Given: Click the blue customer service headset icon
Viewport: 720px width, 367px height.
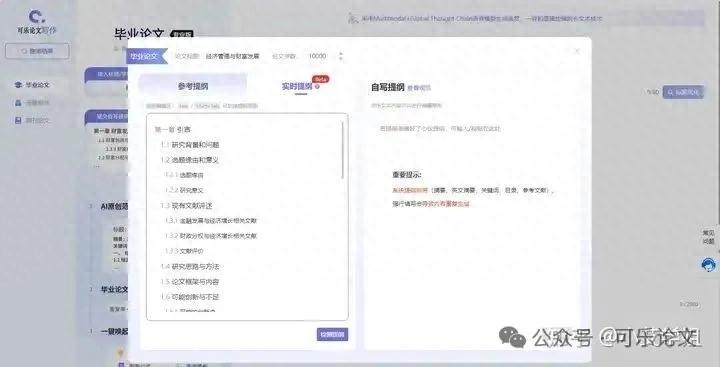Looking at the screenshot, I should click(709, 265).
